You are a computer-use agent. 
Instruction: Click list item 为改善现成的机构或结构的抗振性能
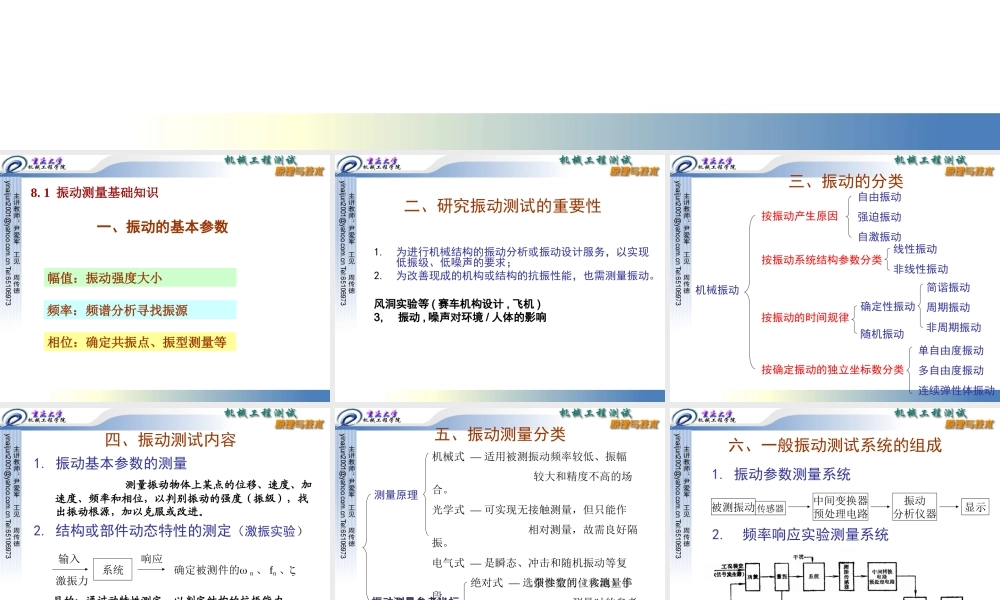coord(515,275)
